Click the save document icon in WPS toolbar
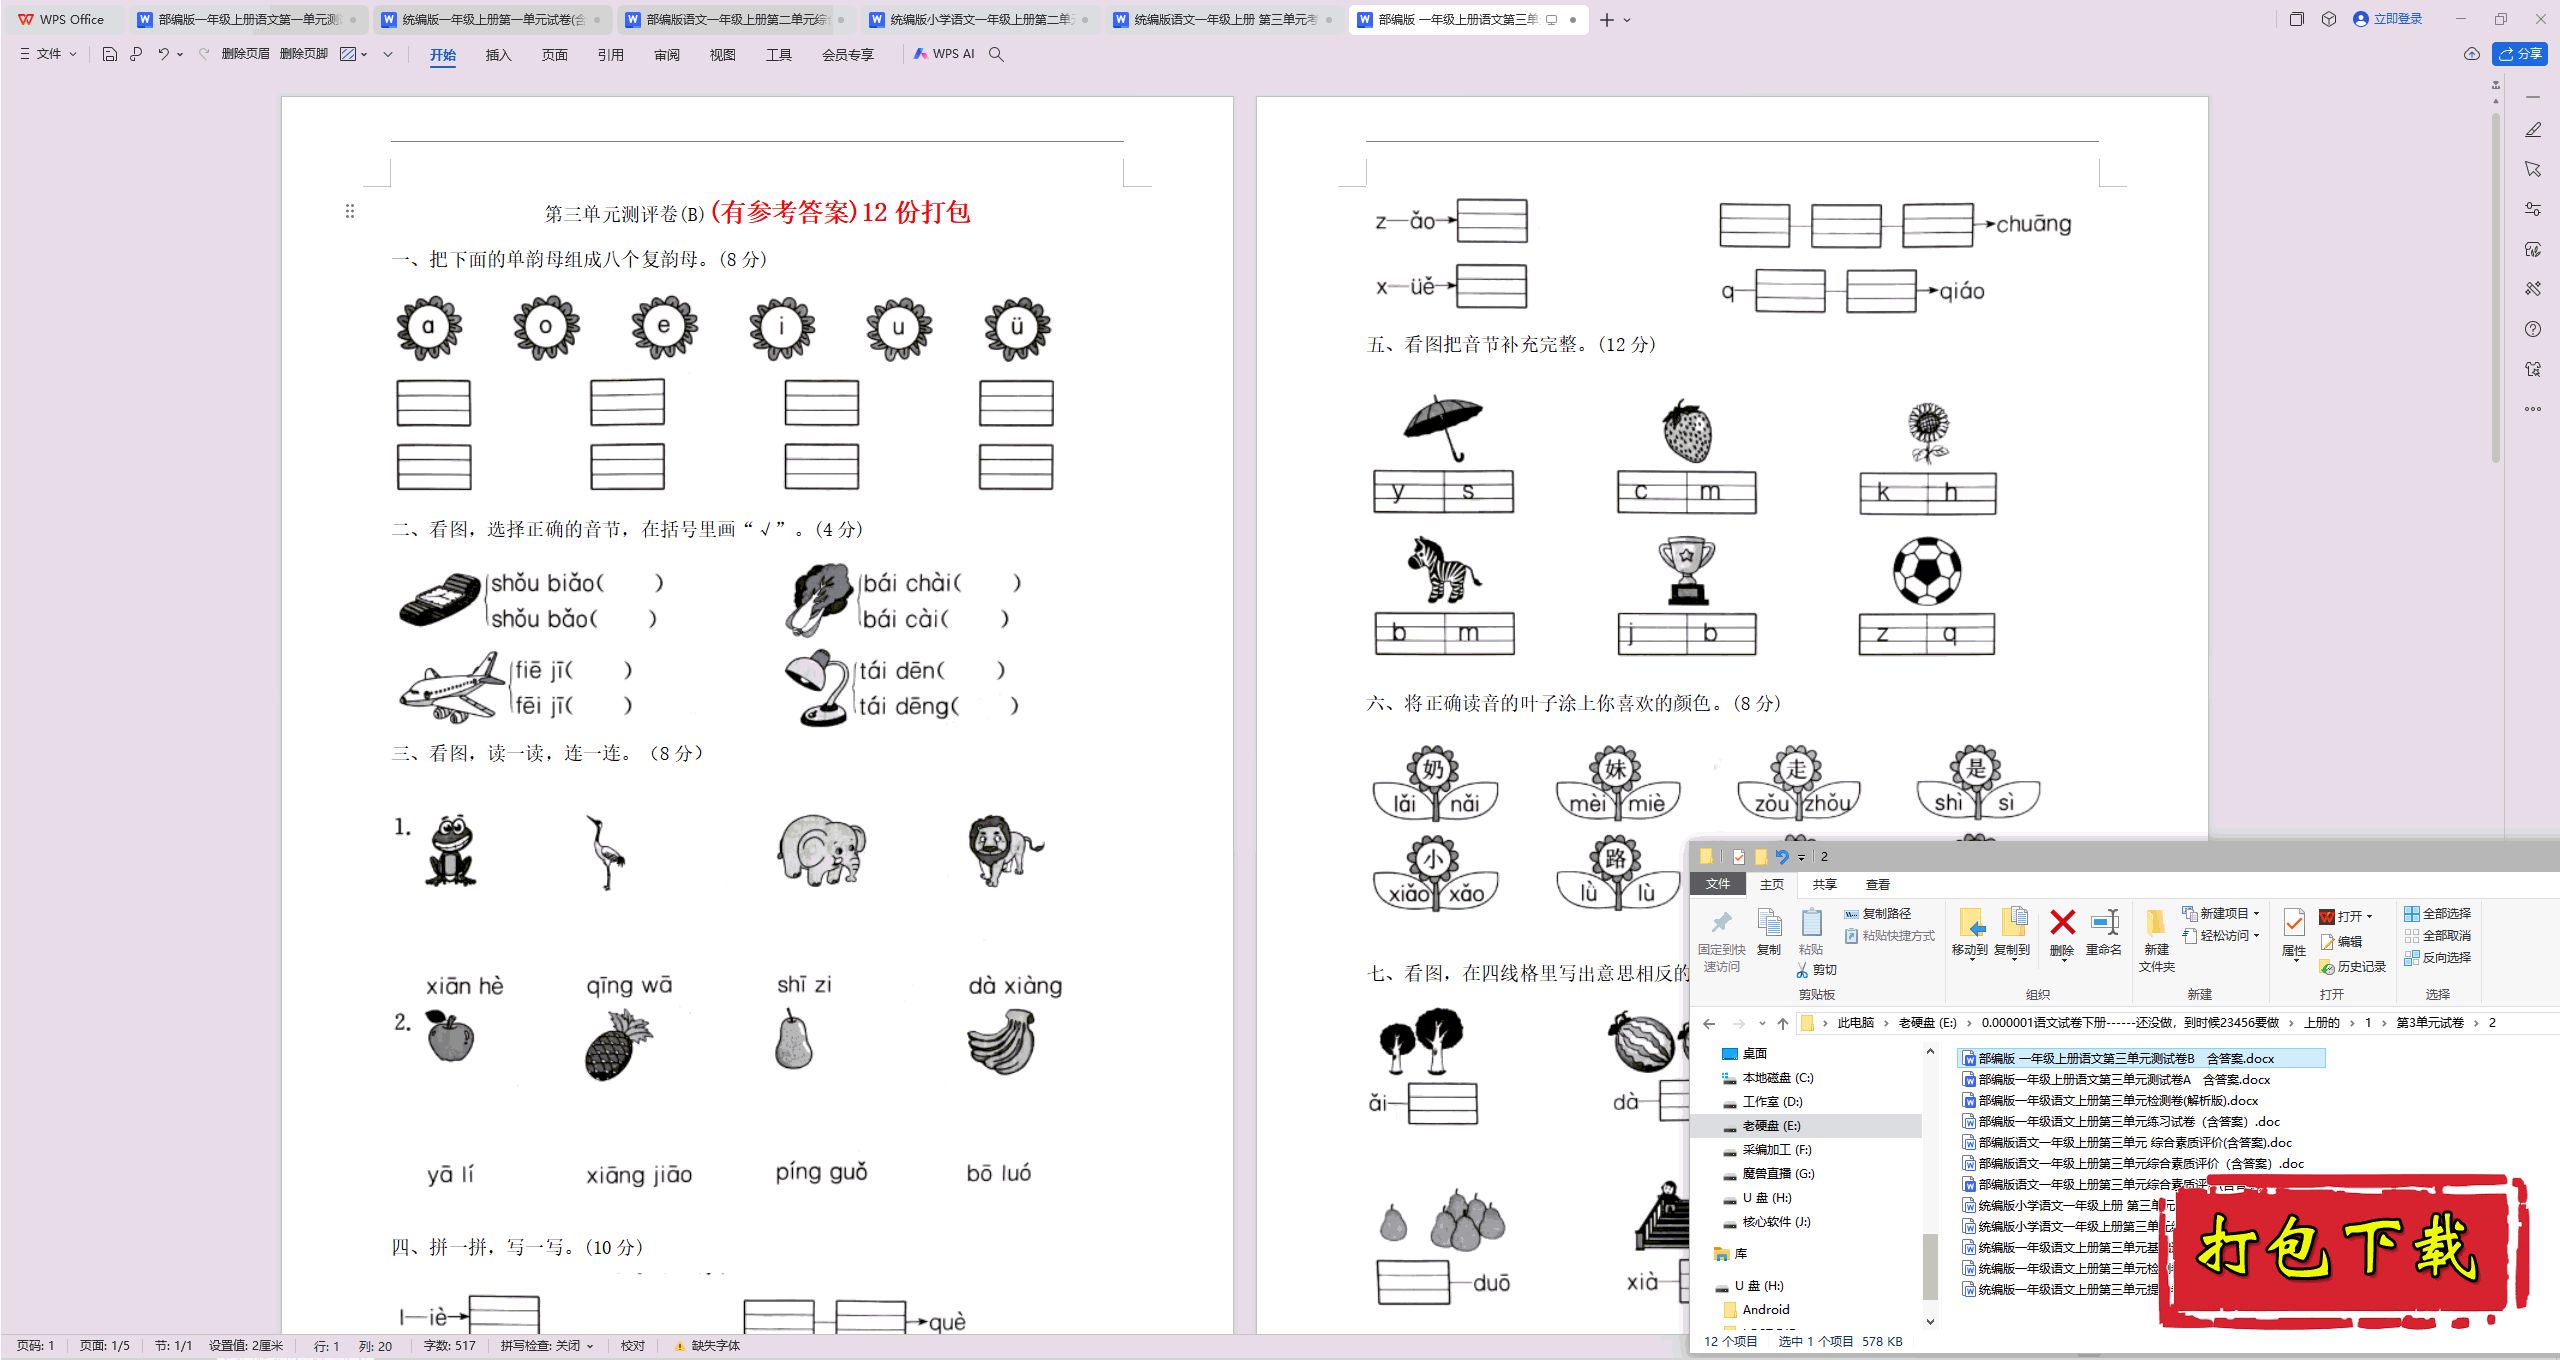 (110, 54)
